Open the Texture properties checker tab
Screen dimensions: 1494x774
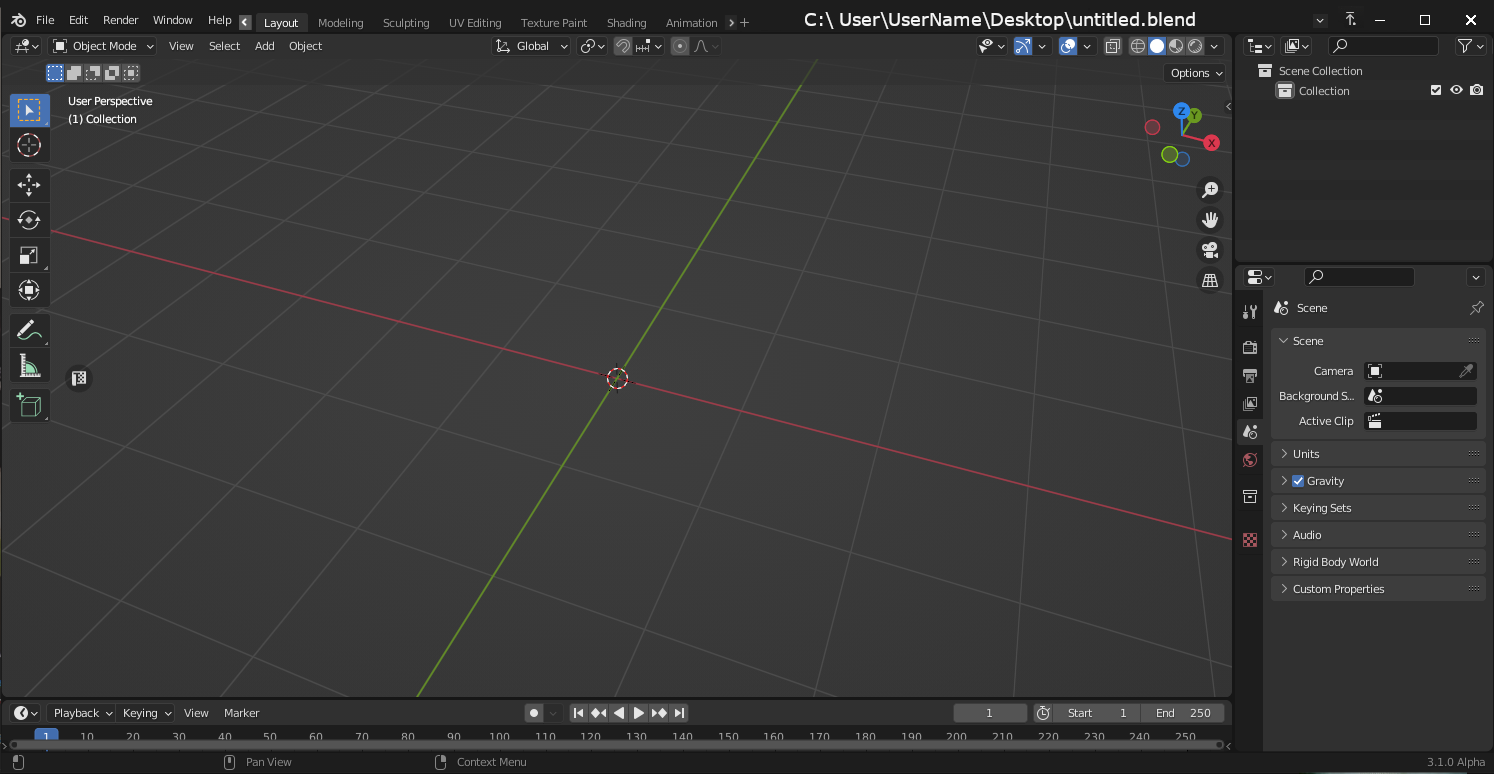(x=1250, y=540)
